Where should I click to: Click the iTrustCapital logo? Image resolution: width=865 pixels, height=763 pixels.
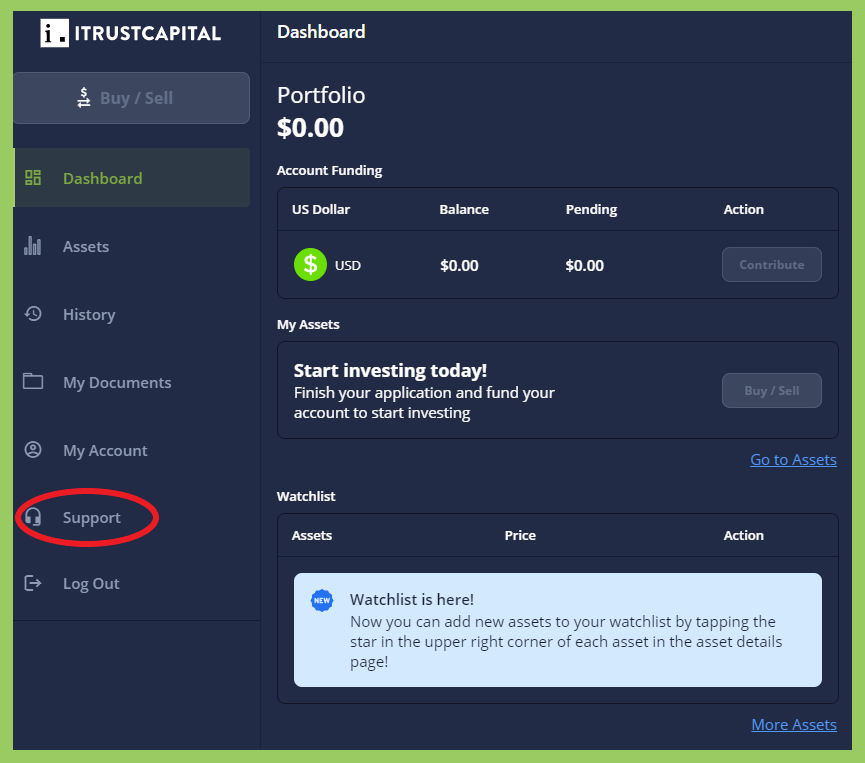point(130,33)
